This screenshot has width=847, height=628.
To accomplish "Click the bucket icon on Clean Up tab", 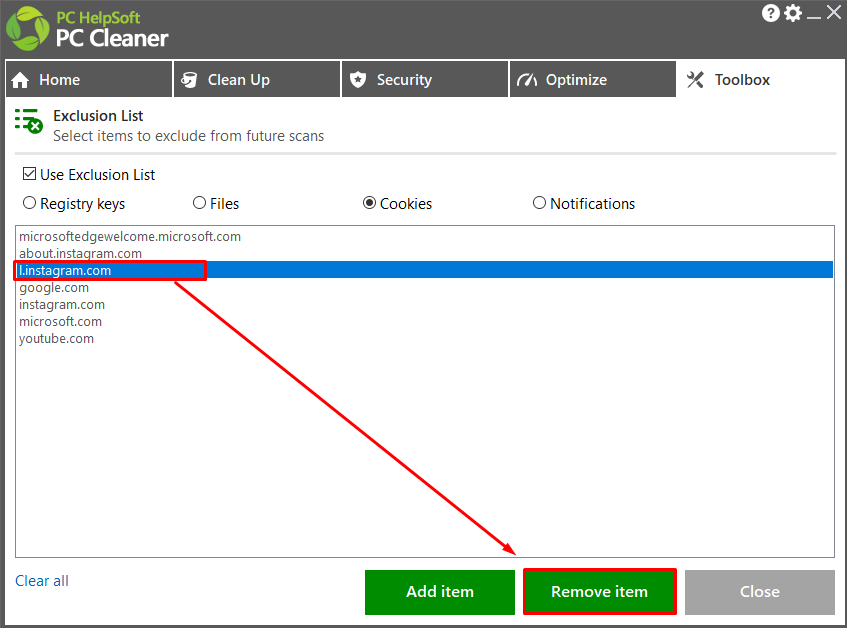I will tap(189, 80).
